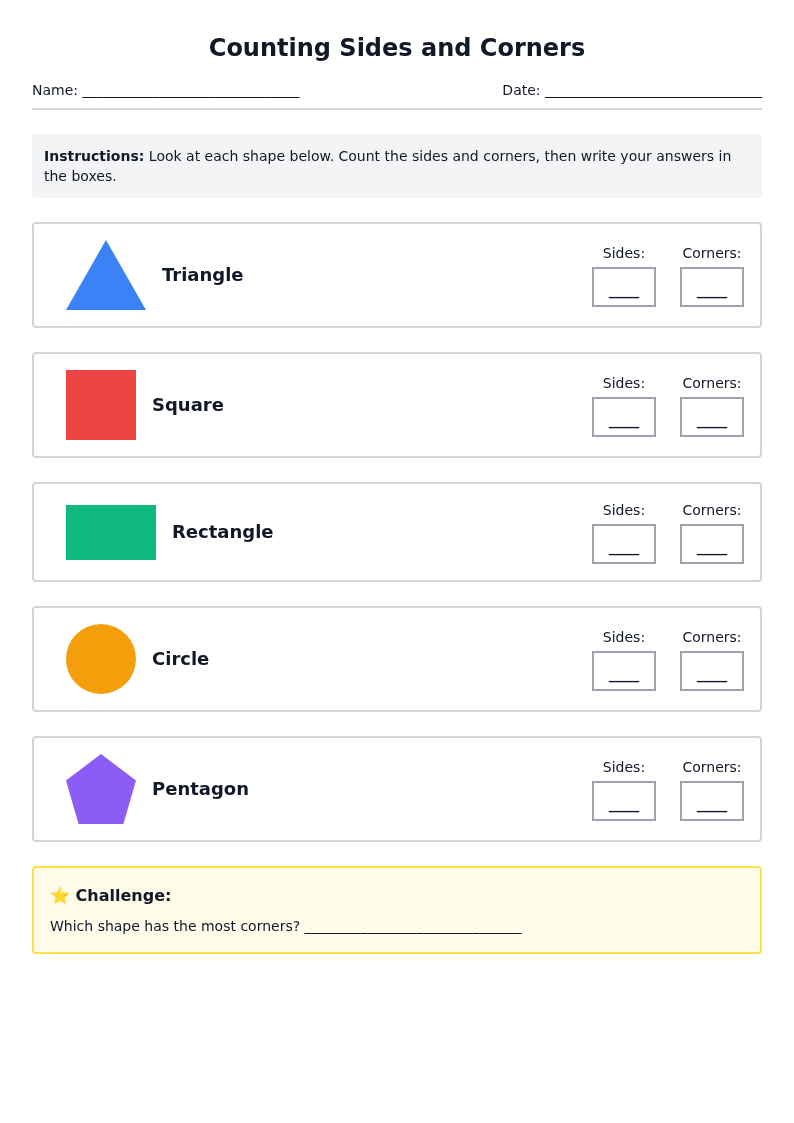Viewport: 794px width, 1123px height.
Task: Click the Triangle Corners answer box
Action: [712, 286]
